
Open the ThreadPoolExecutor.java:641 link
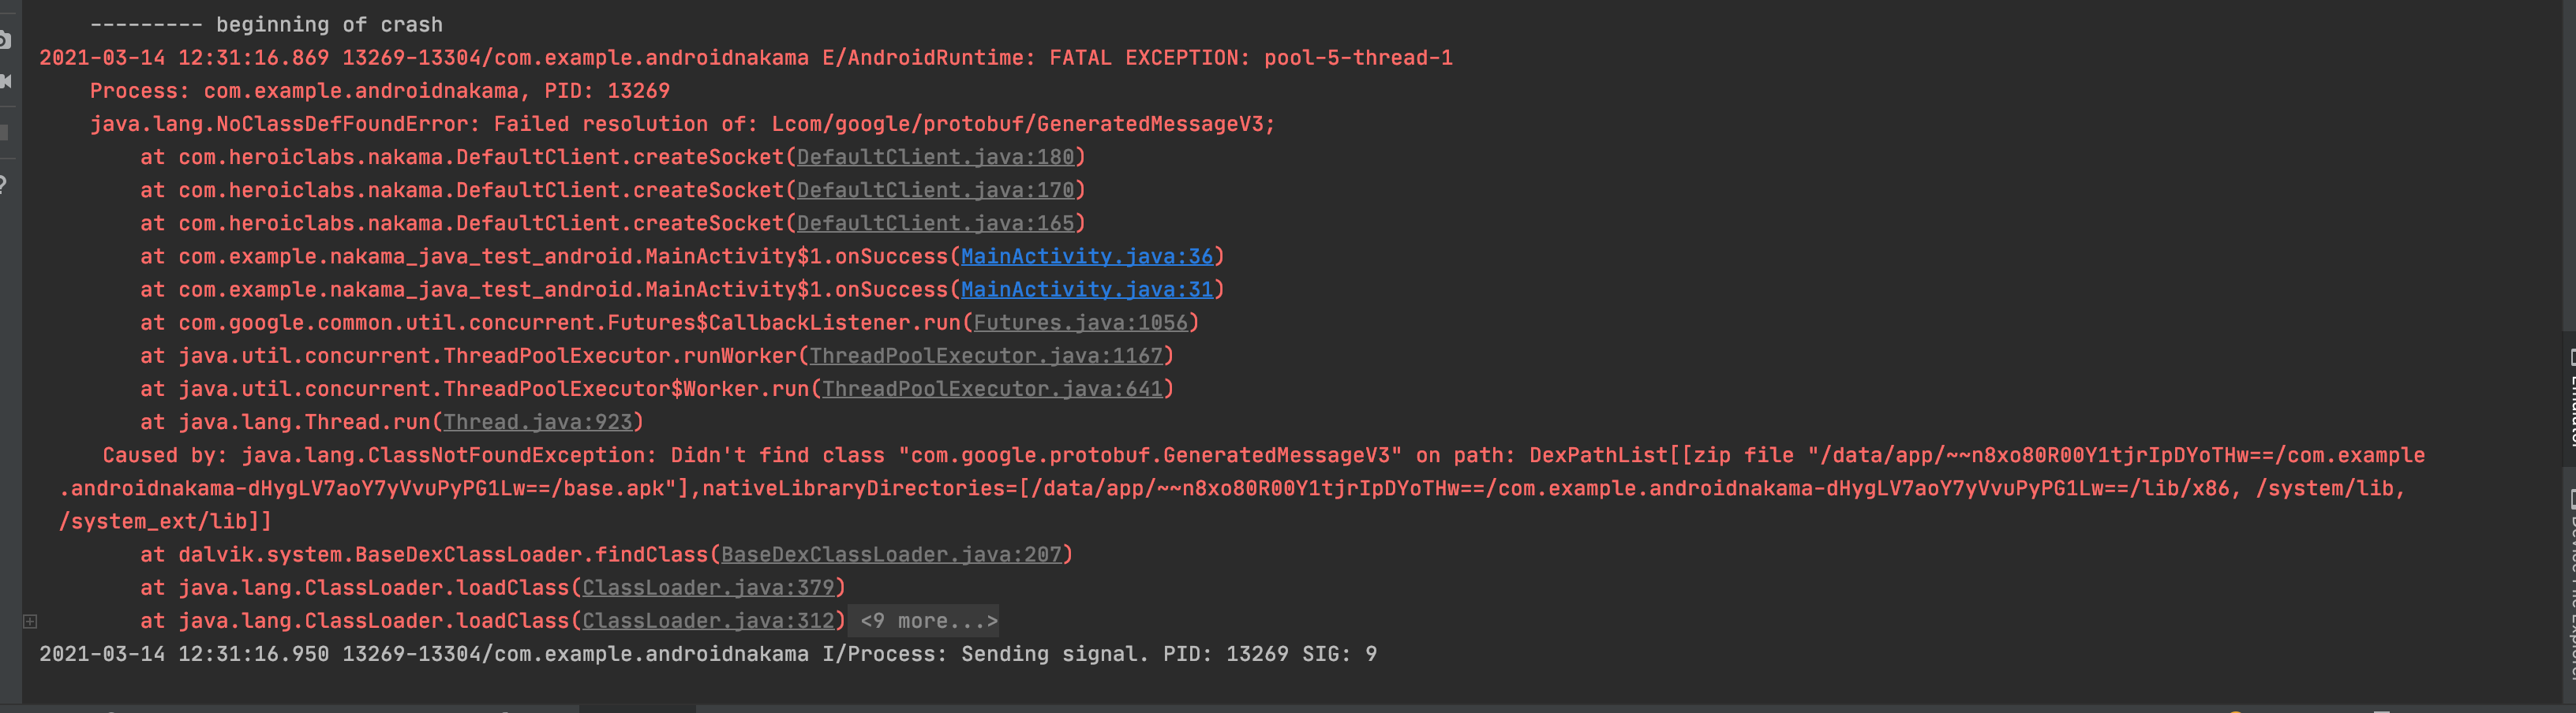992,388
